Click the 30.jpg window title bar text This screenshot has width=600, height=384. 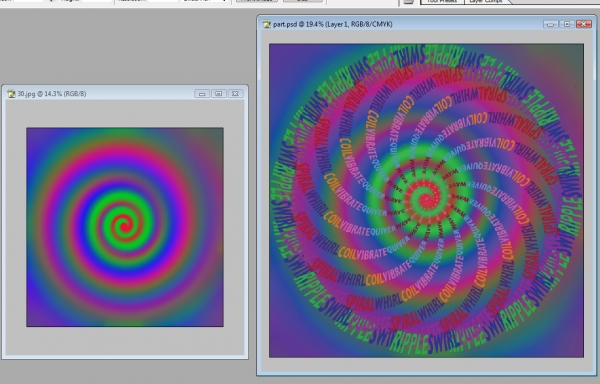[52, 94]
